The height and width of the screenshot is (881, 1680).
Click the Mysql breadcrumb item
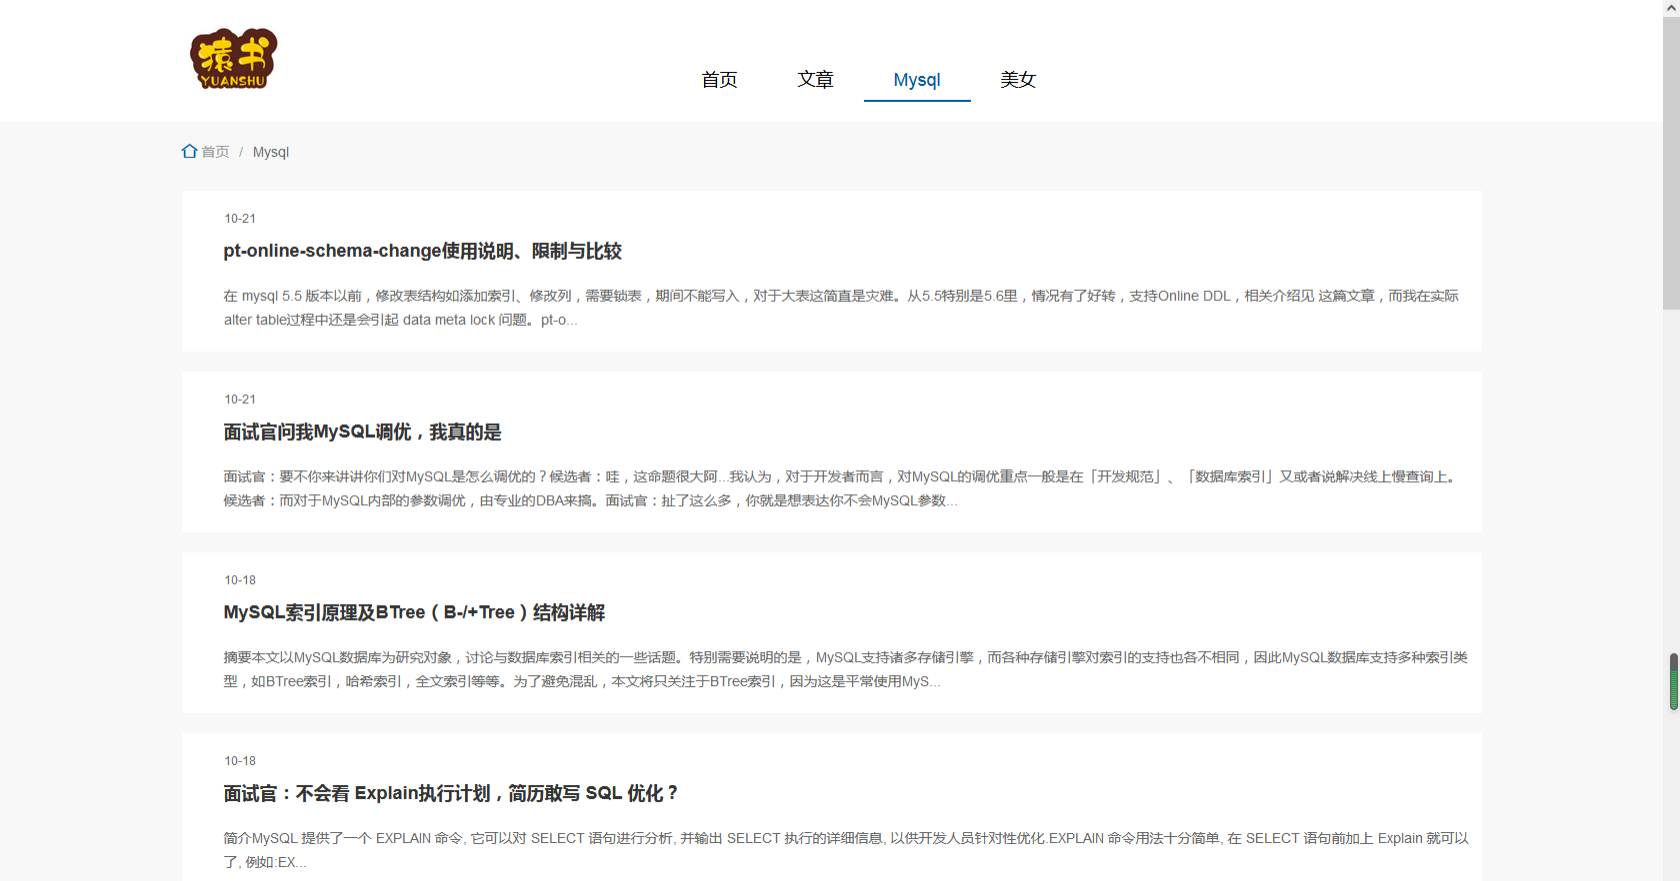coord(271,152)
